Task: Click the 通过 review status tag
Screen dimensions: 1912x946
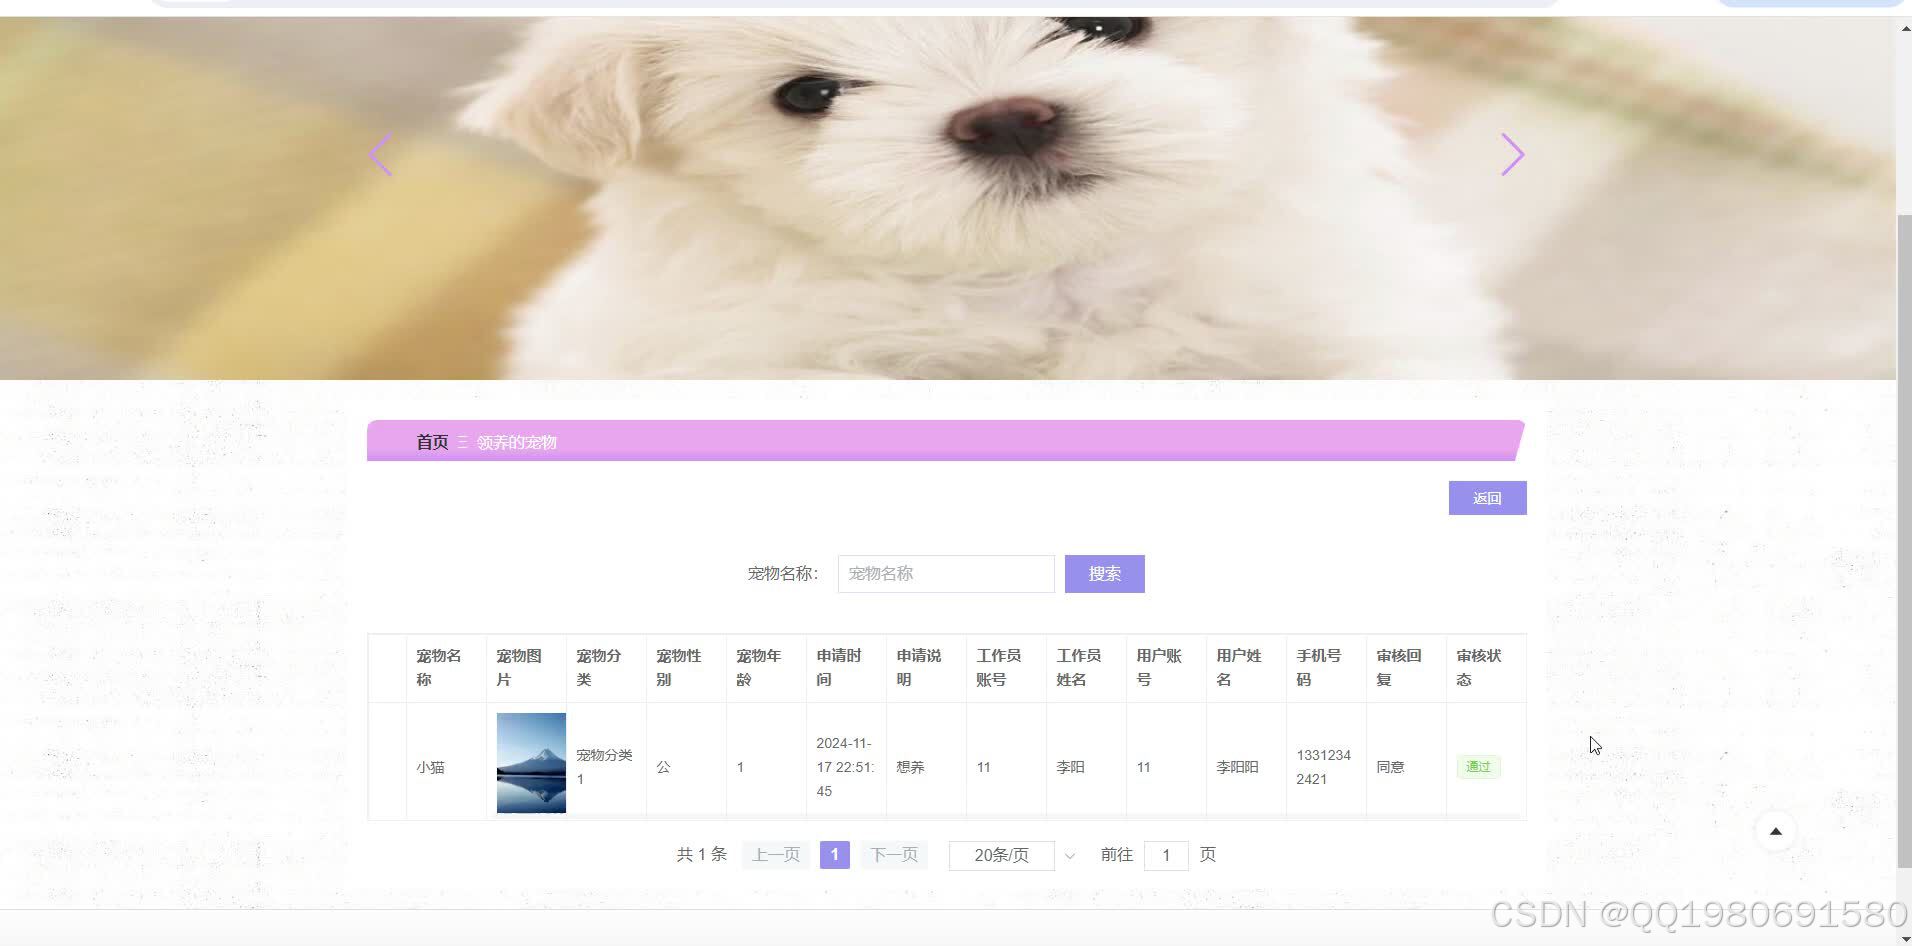Action: coord(1479,766)
